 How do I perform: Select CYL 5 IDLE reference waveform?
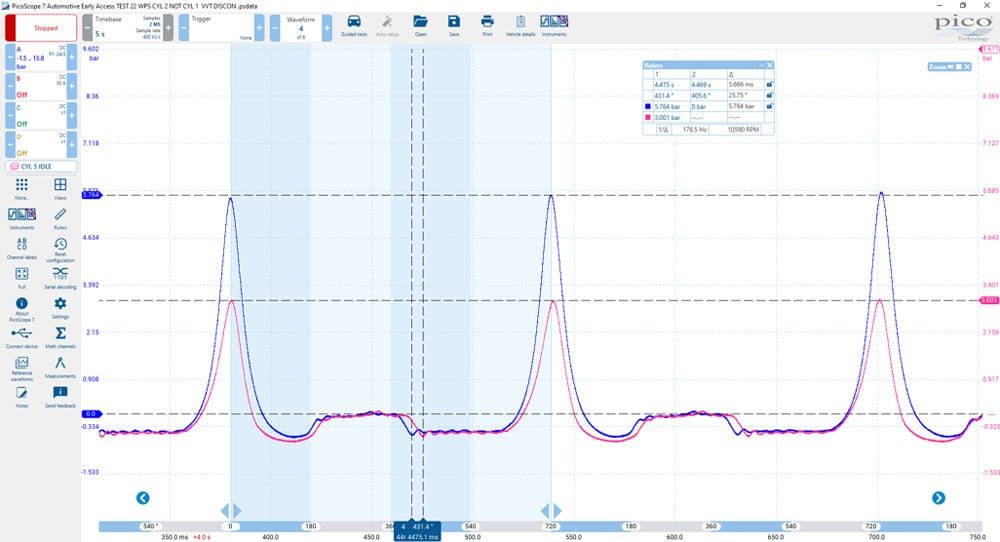(x=41, y=166)
